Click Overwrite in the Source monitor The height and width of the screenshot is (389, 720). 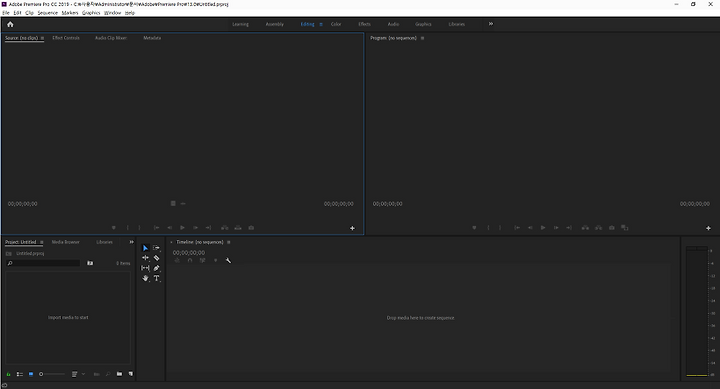(x=238, y=228)
